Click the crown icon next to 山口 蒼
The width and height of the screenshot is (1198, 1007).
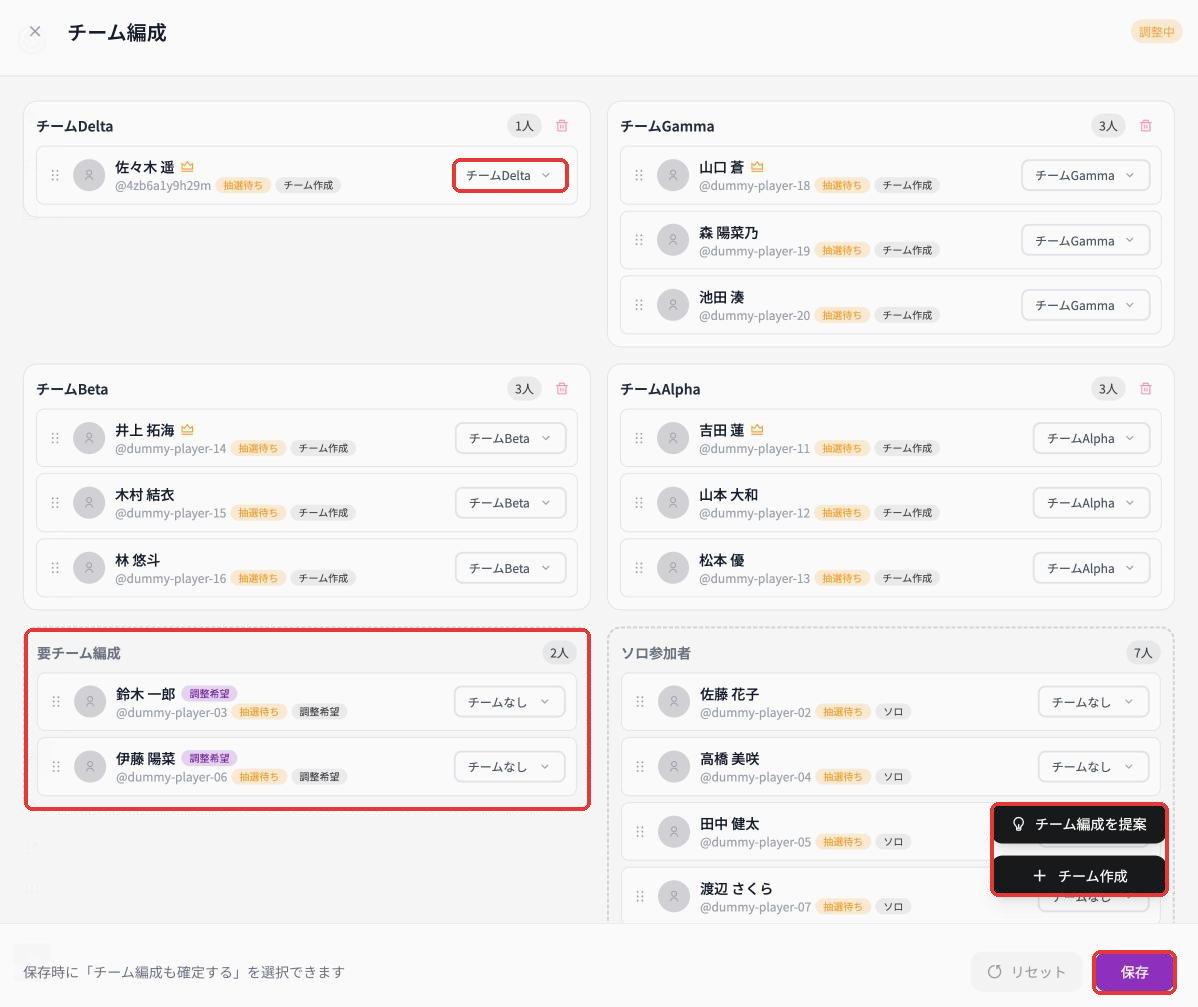(757, 167)
